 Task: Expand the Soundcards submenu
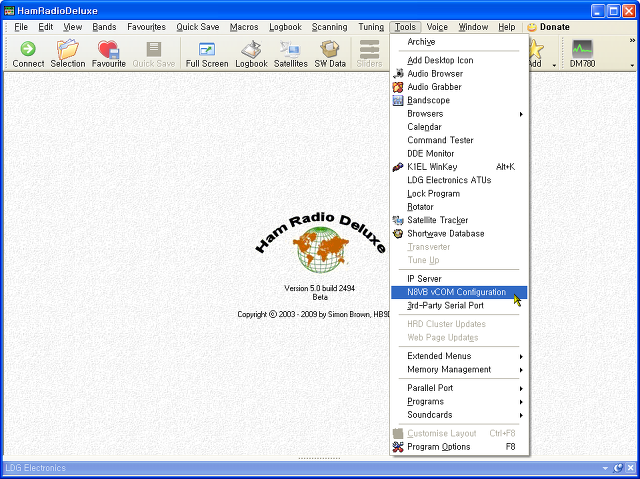tap(459, 415)
